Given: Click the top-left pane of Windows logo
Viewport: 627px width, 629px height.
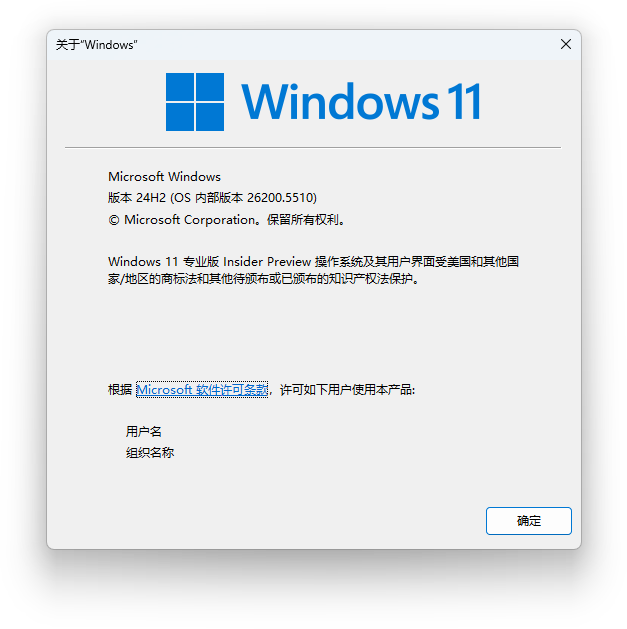Looking at the screenshot, I should [x=180, y=87].
